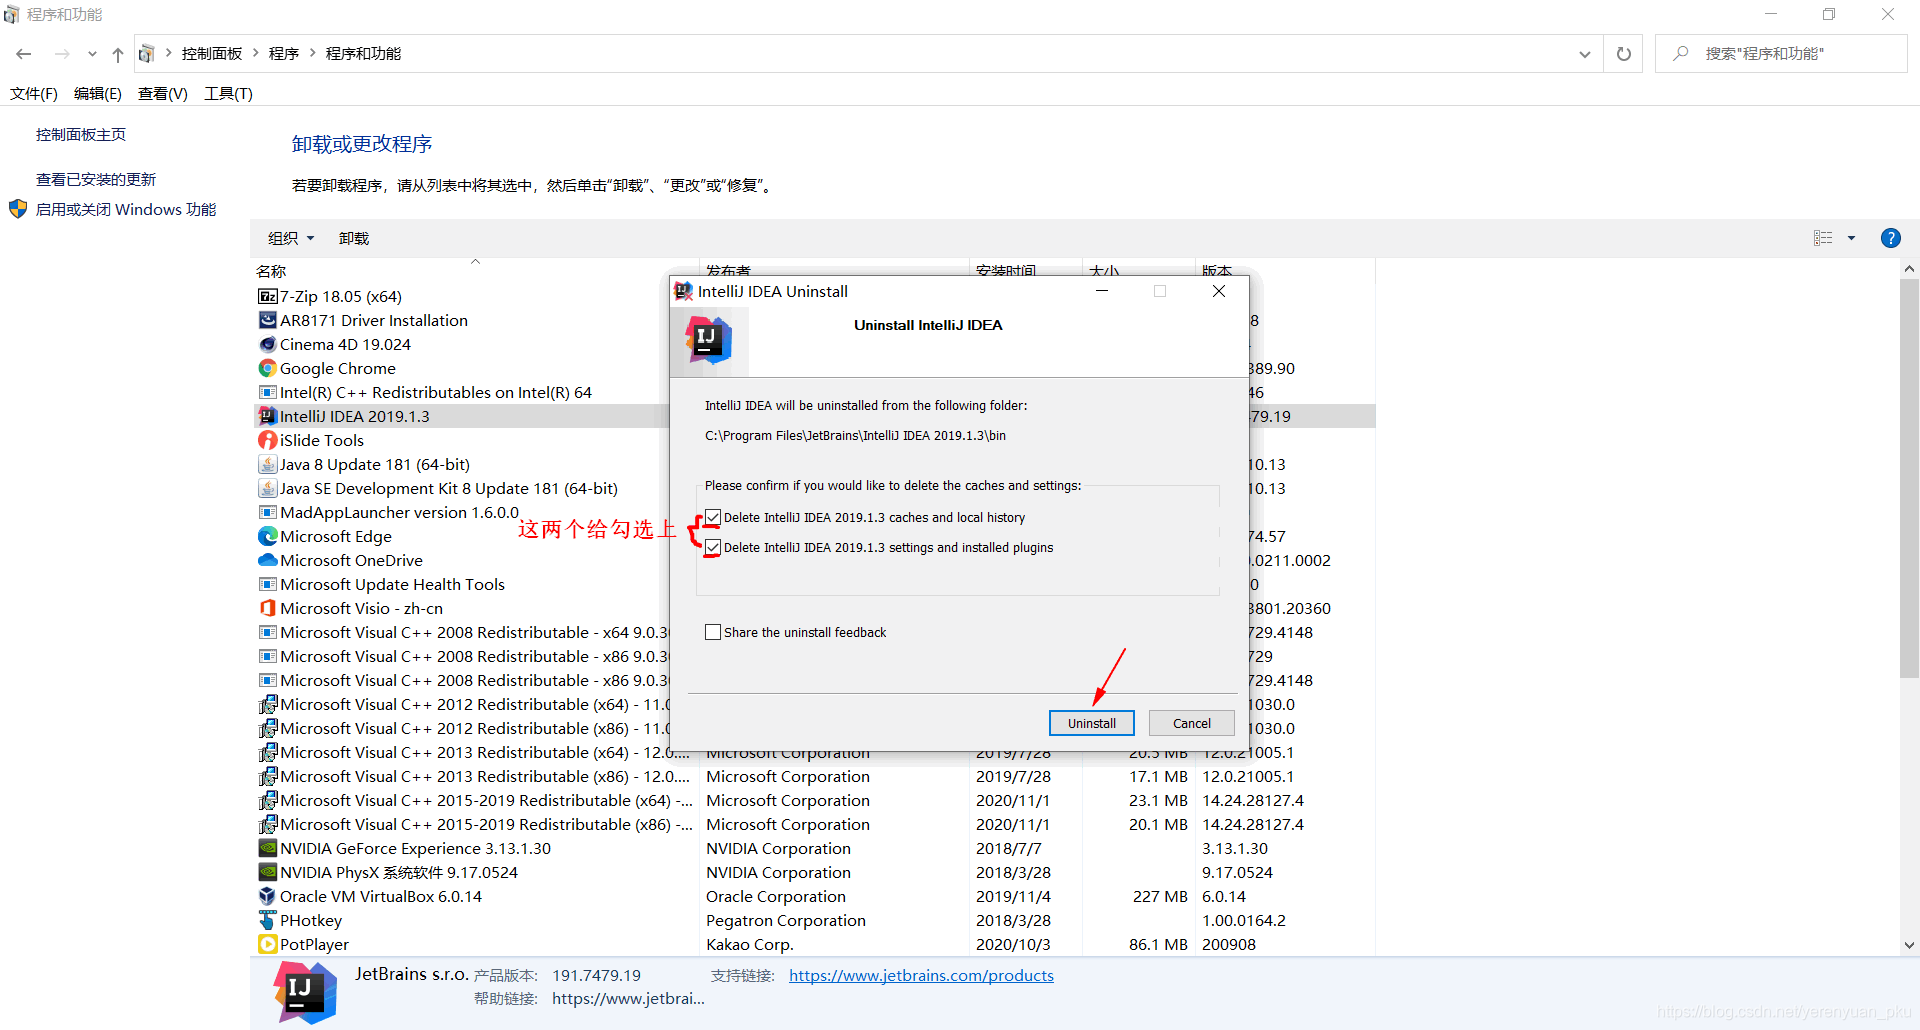The image size is (1920, 1030).
Task: Toggle delete settings and installed plugins checkbox
Action: [x=713, y=547]
